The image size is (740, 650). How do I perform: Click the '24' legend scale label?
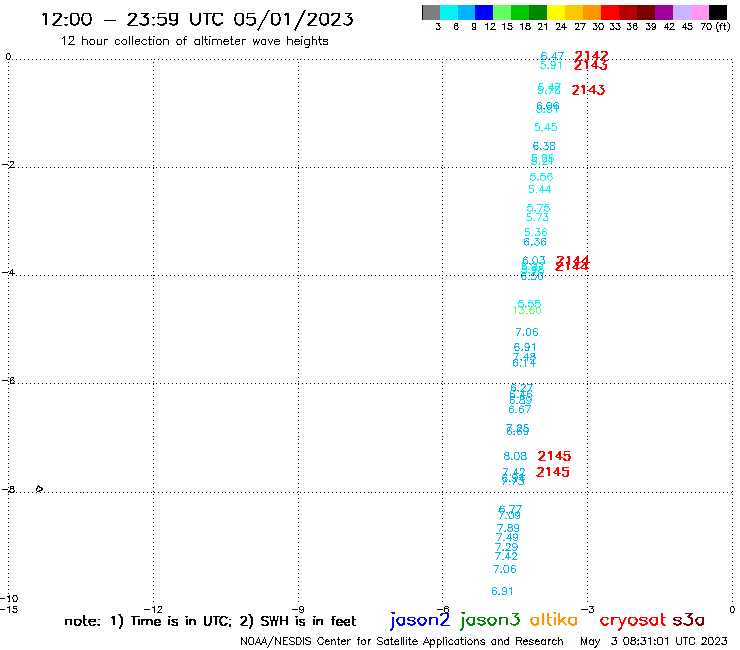561,27
